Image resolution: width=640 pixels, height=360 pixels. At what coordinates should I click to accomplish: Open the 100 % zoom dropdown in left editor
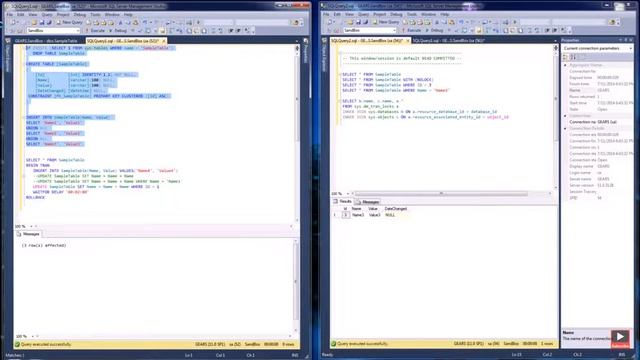[31, 226]
